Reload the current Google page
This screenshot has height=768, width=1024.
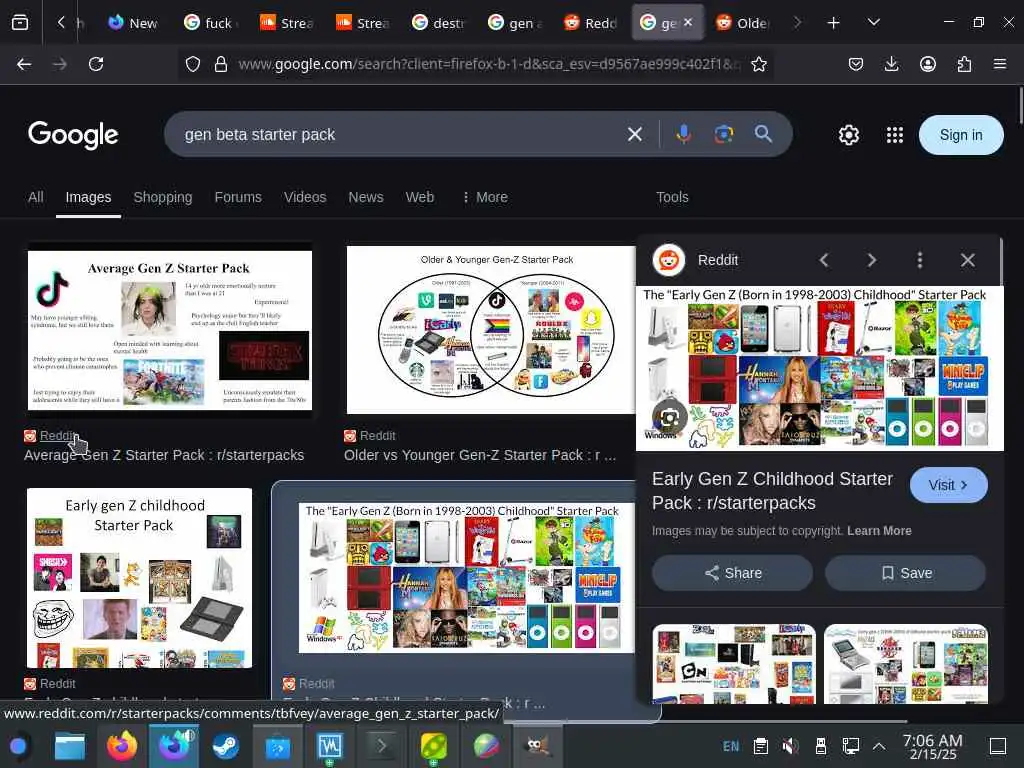click(96, 64)
